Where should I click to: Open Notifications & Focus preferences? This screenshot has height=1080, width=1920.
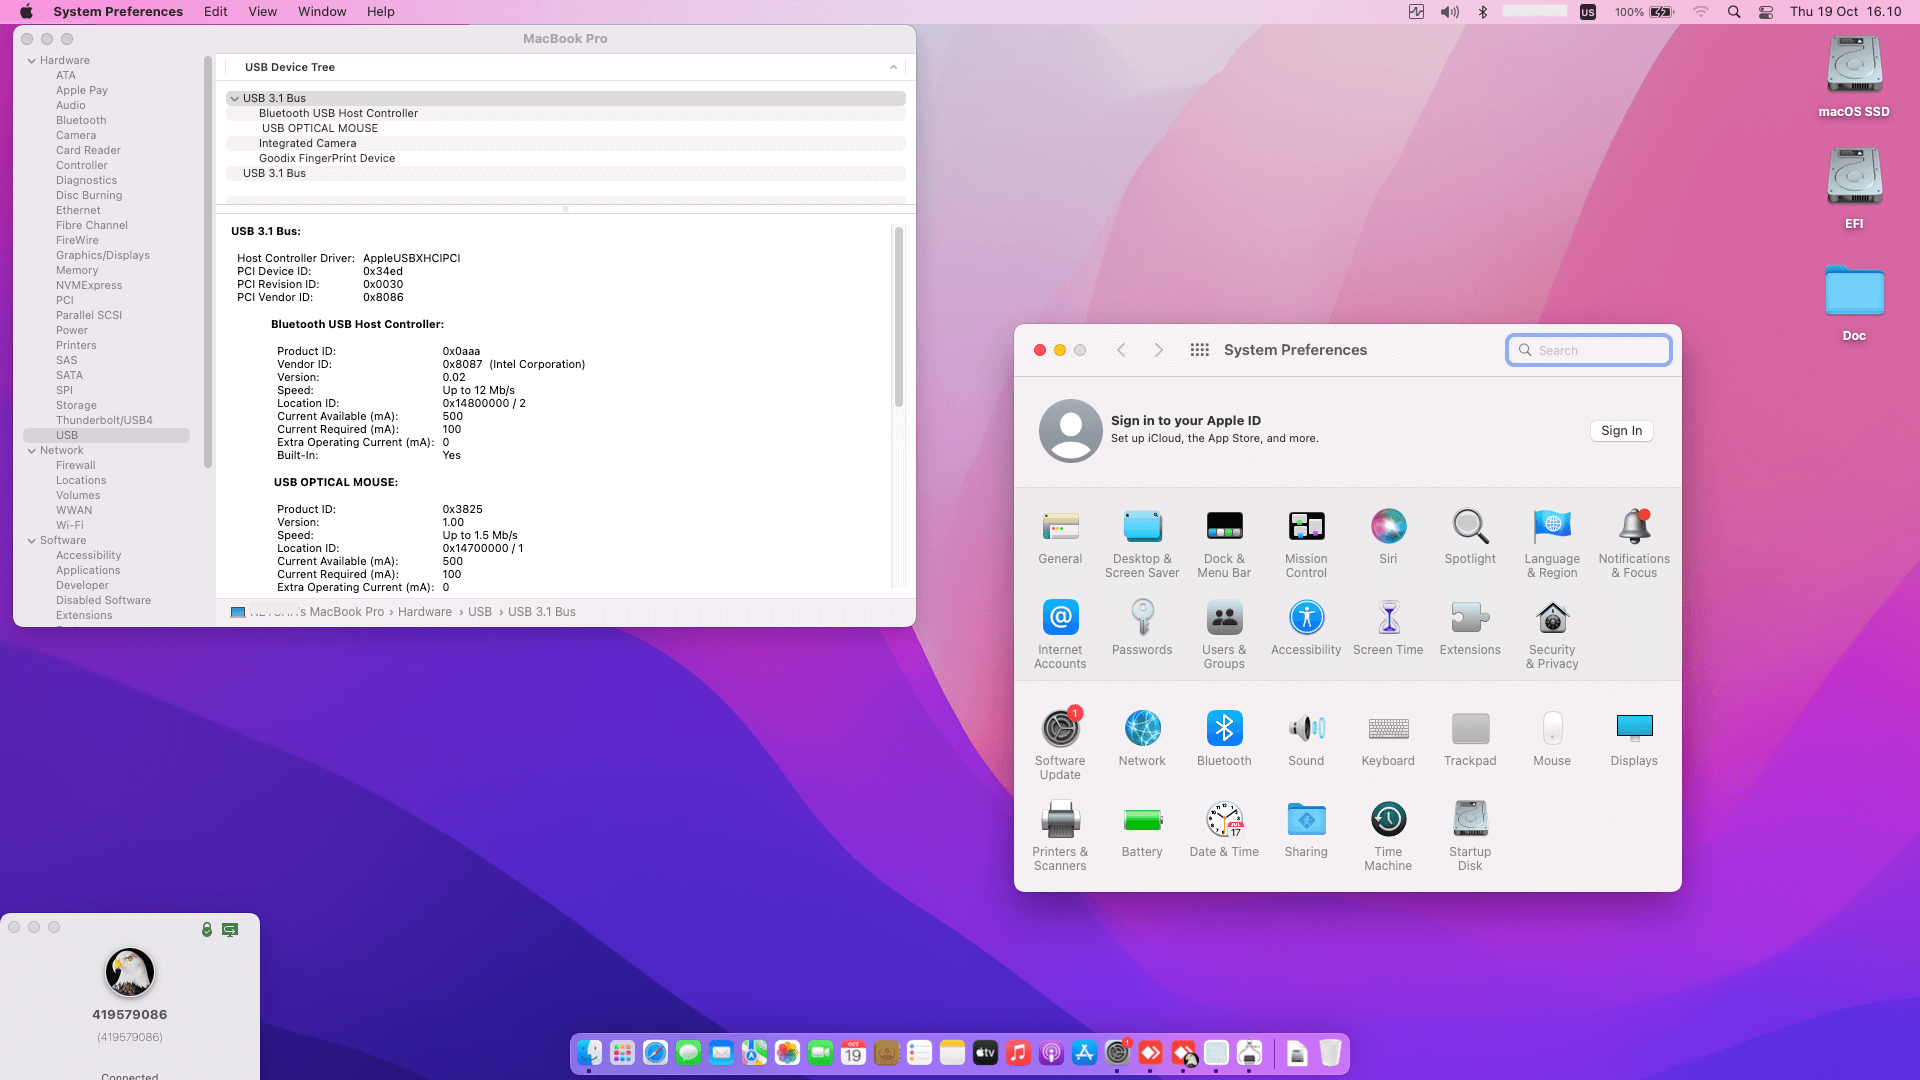point(1633,527)
